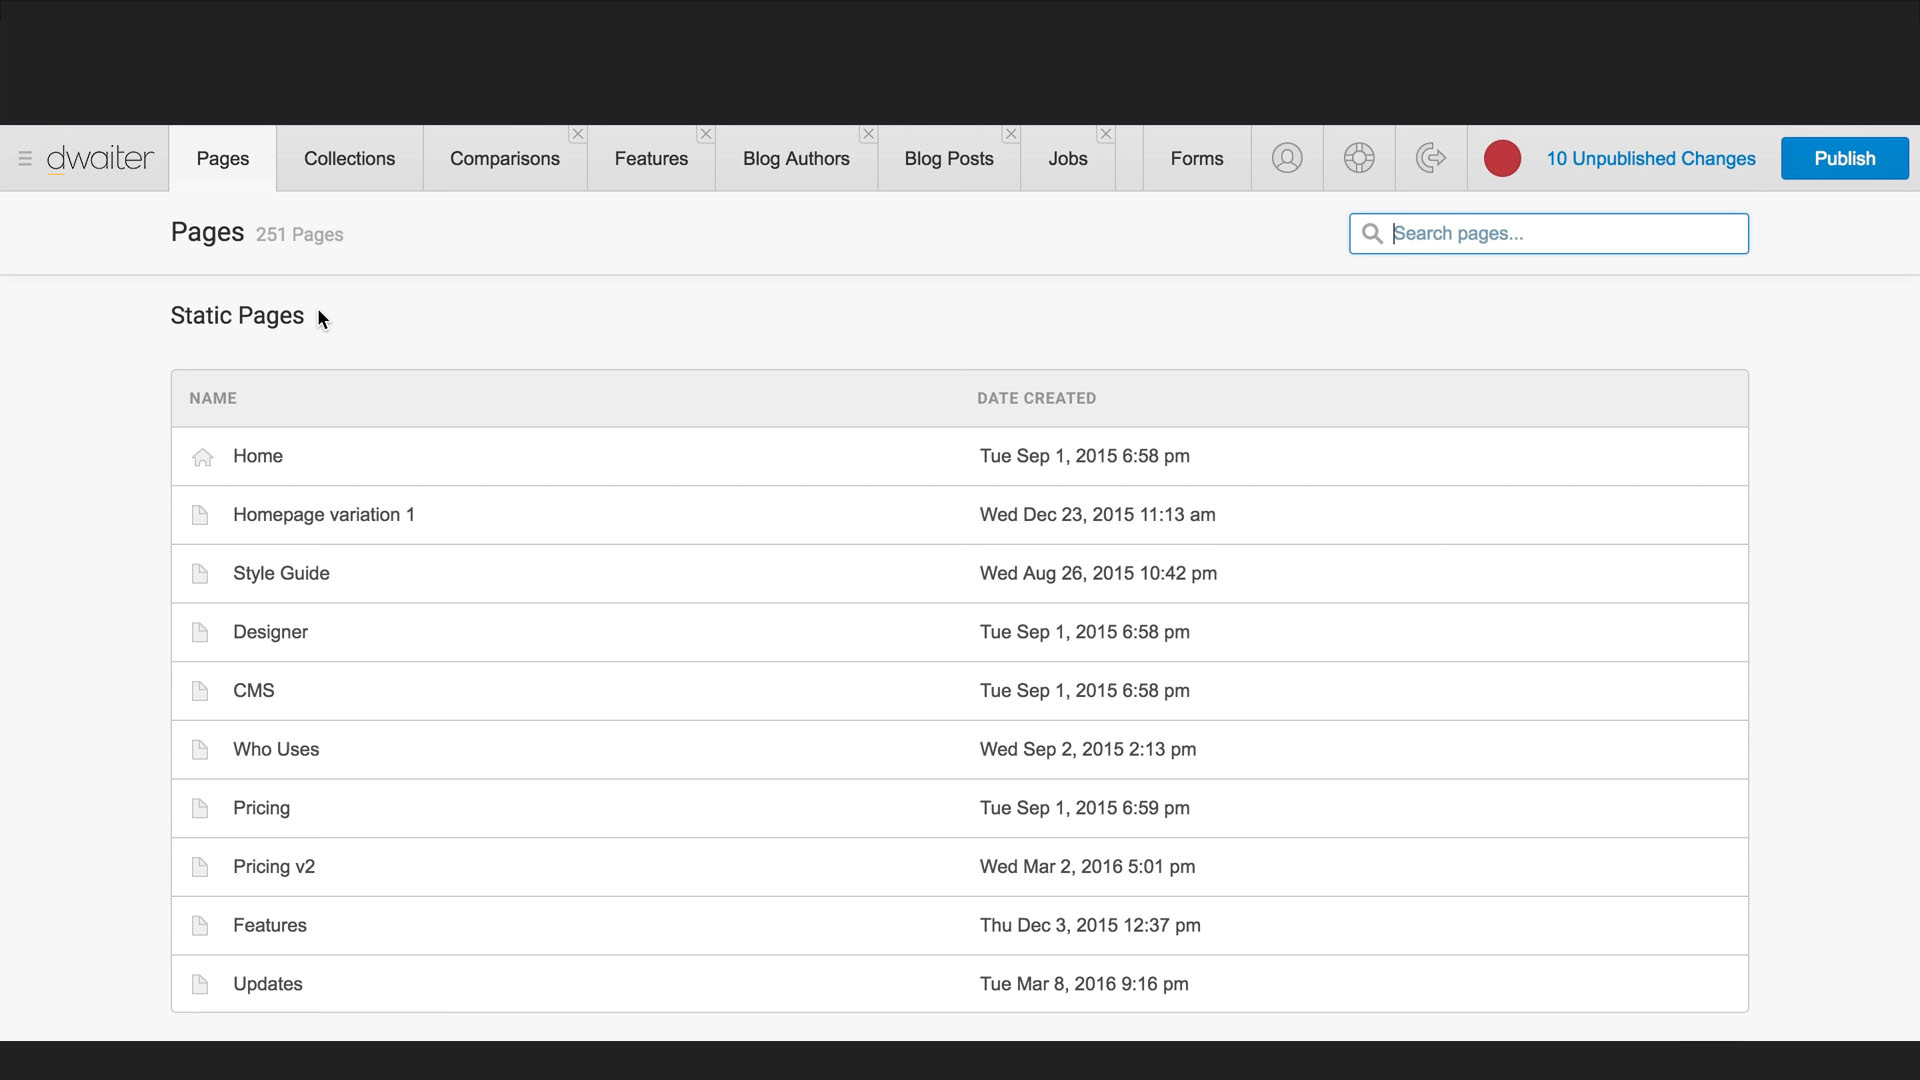Close the Features tab

click(x=706, y=134)
